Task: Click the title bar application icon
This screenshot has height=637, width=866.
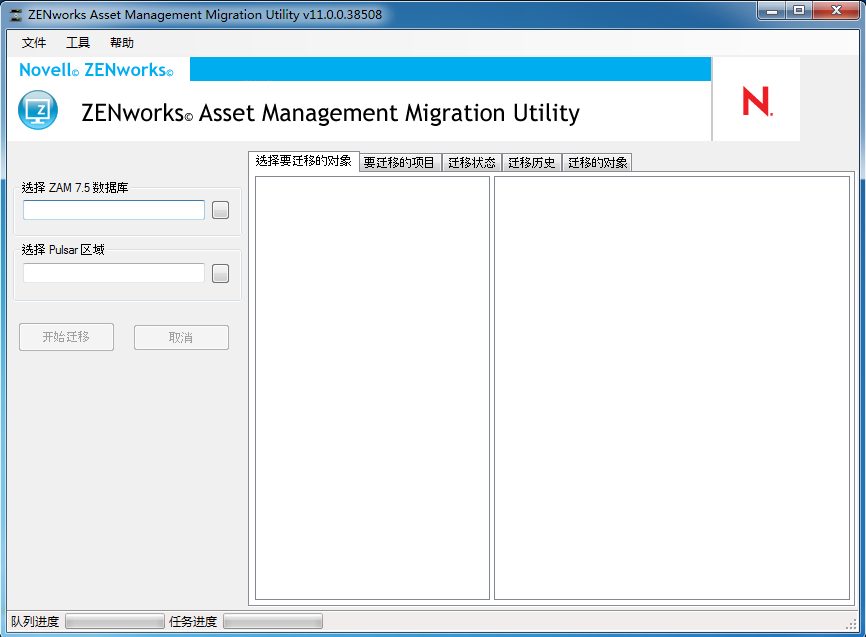Action: coord(16,15)
